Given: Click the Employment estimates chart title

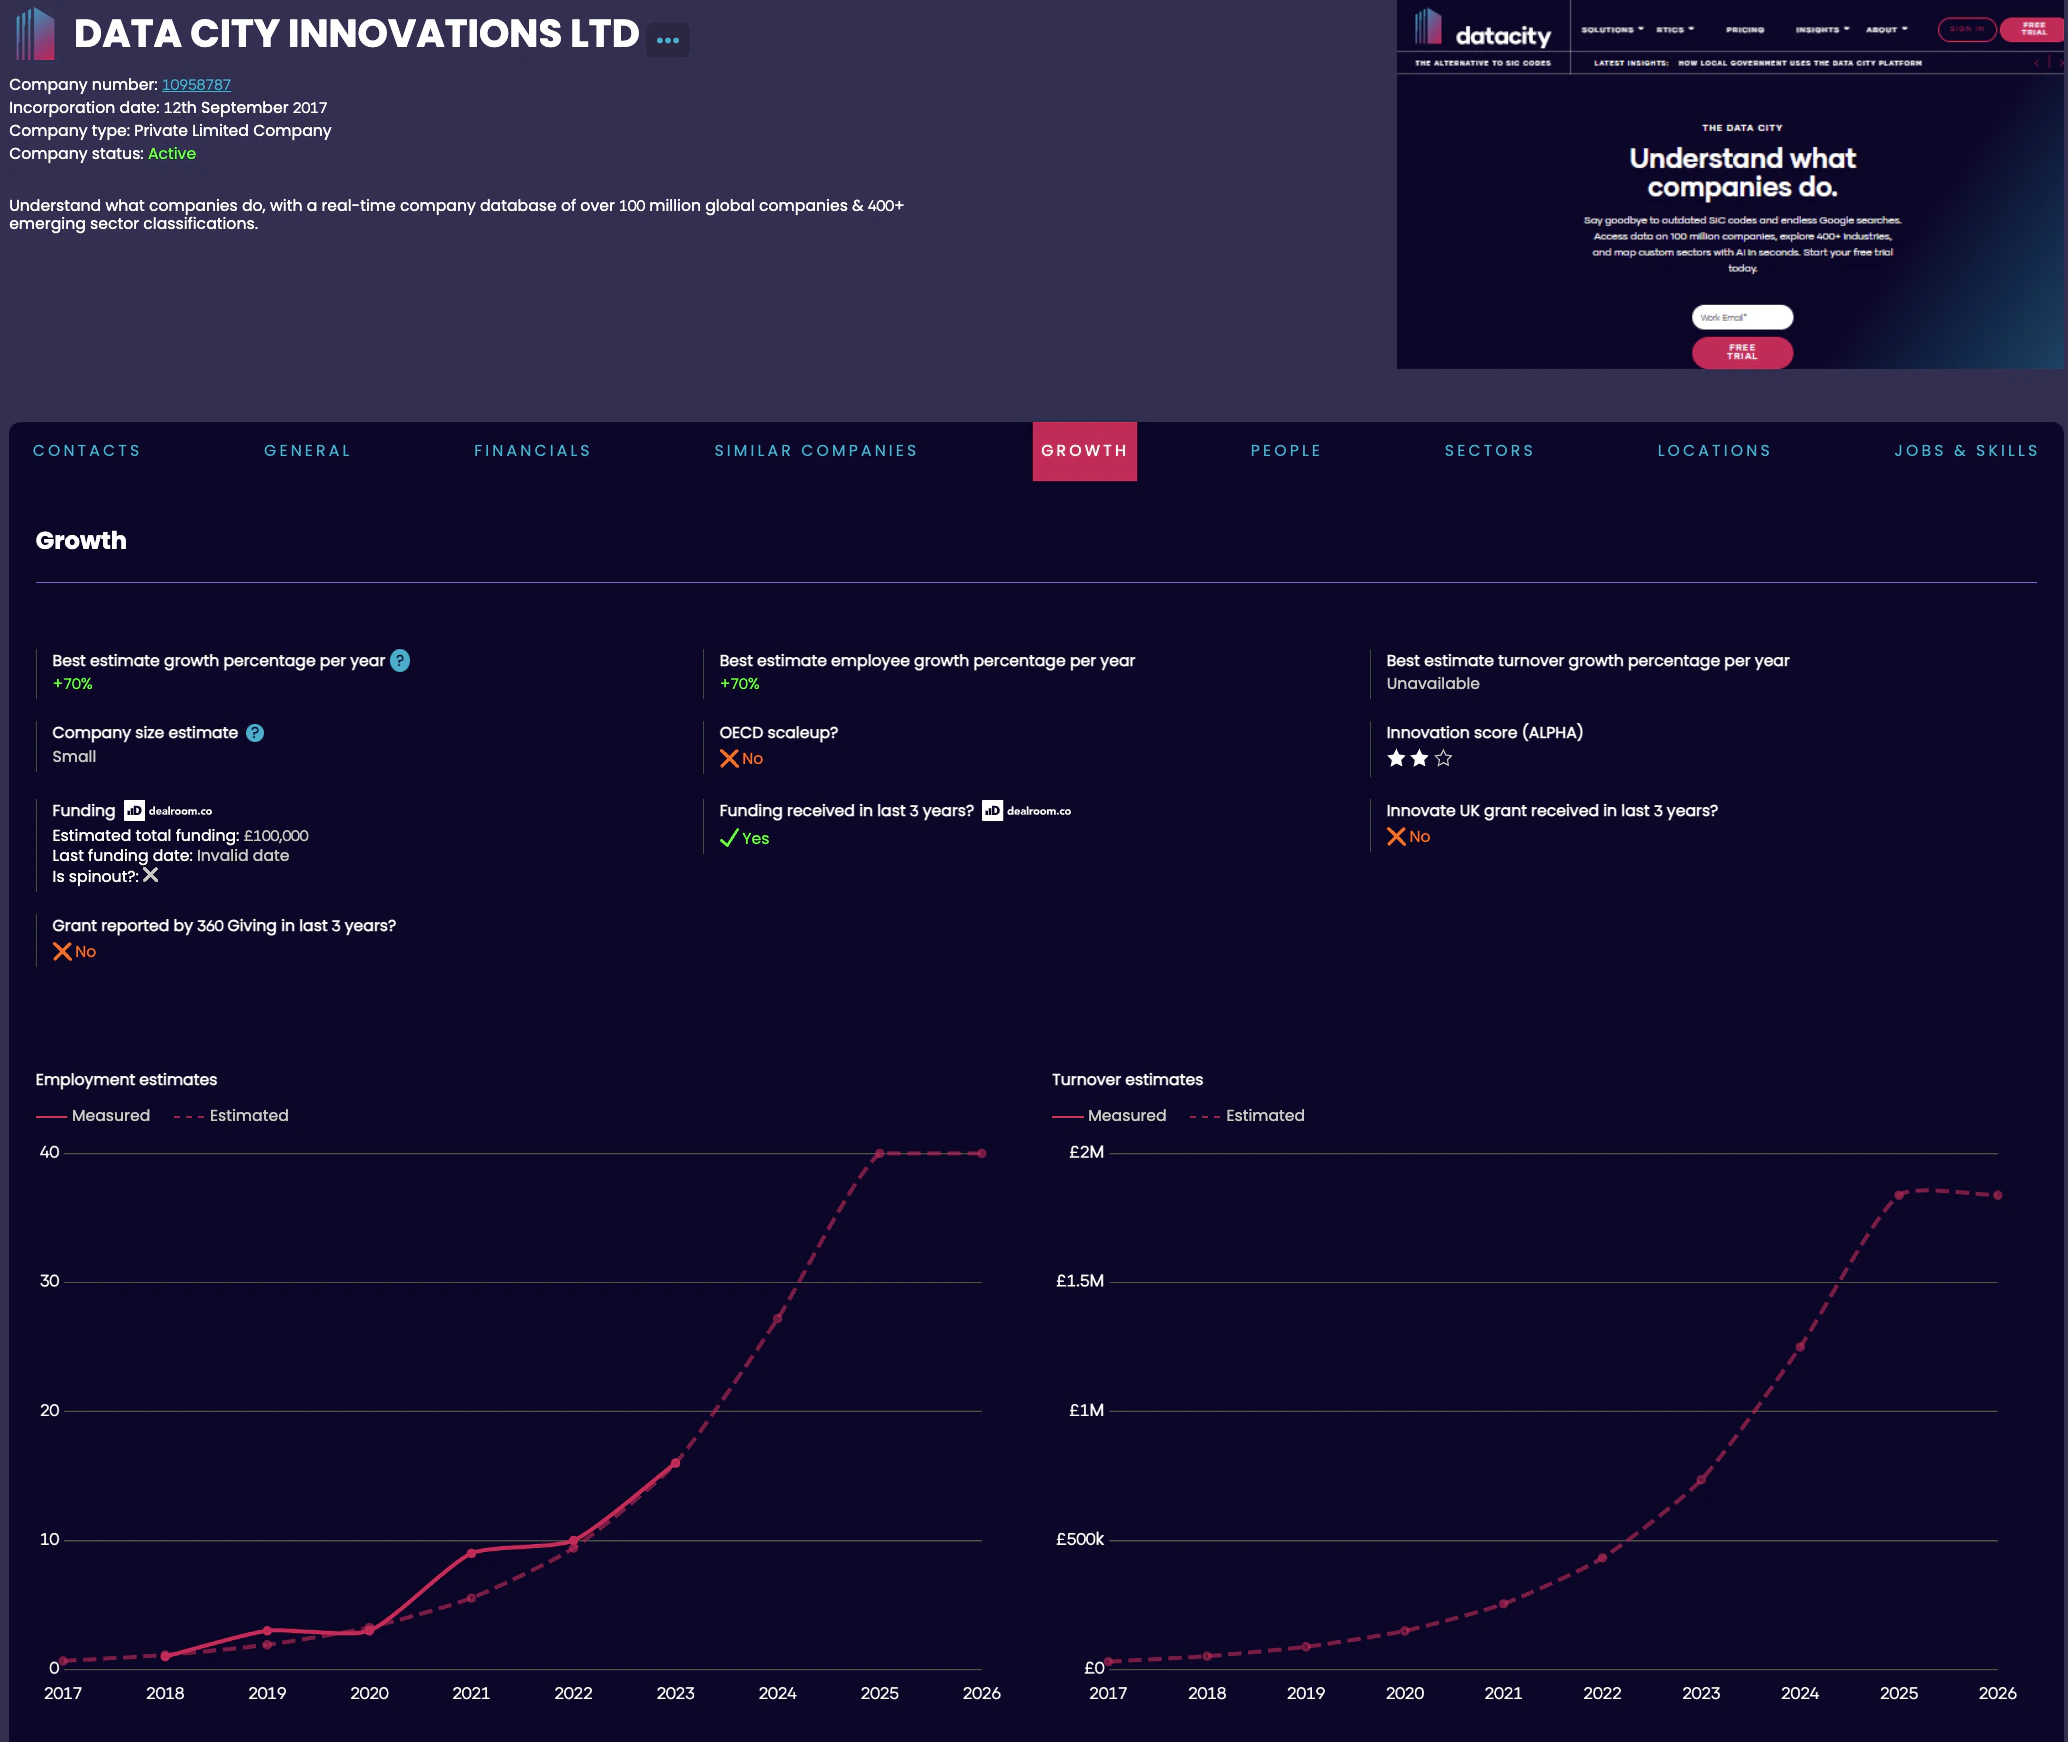Looking at the screenshot, I should 126,1080.
